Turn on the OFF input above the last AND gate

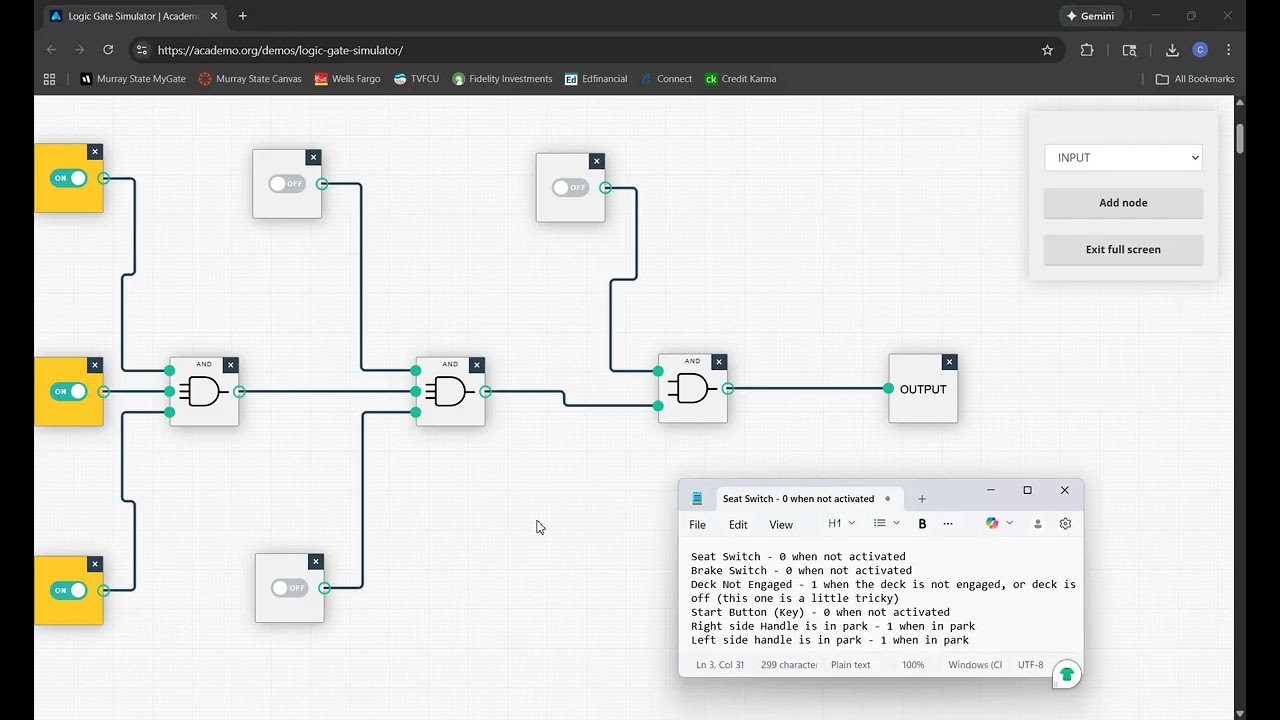click(571, 188)
